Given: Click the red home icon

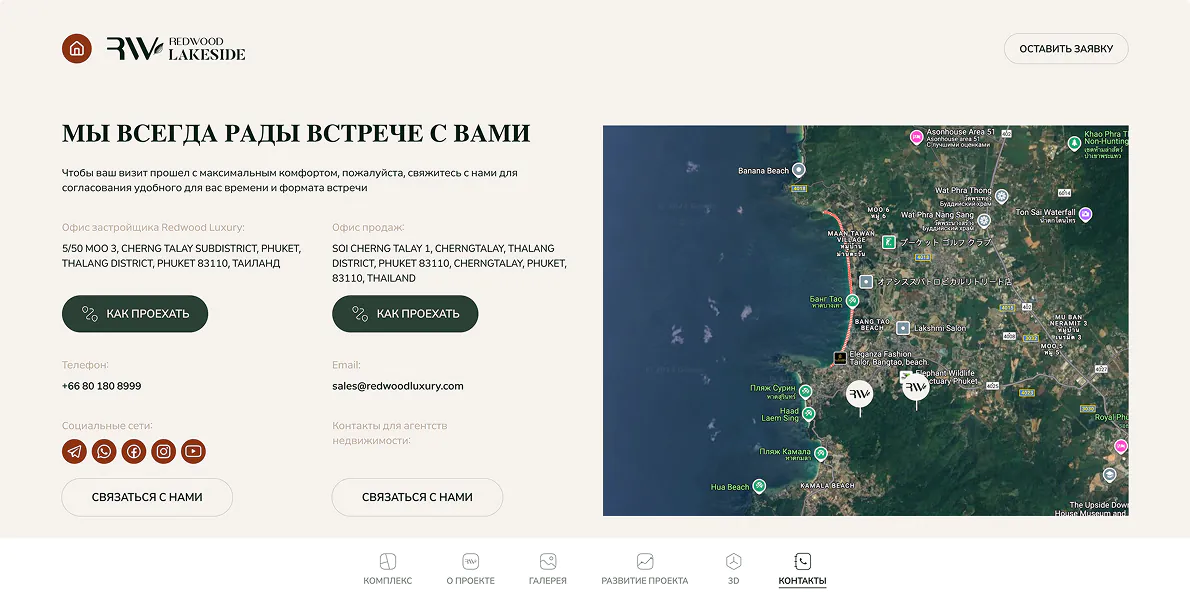Looking at the screenshot, I should point(77,49).
